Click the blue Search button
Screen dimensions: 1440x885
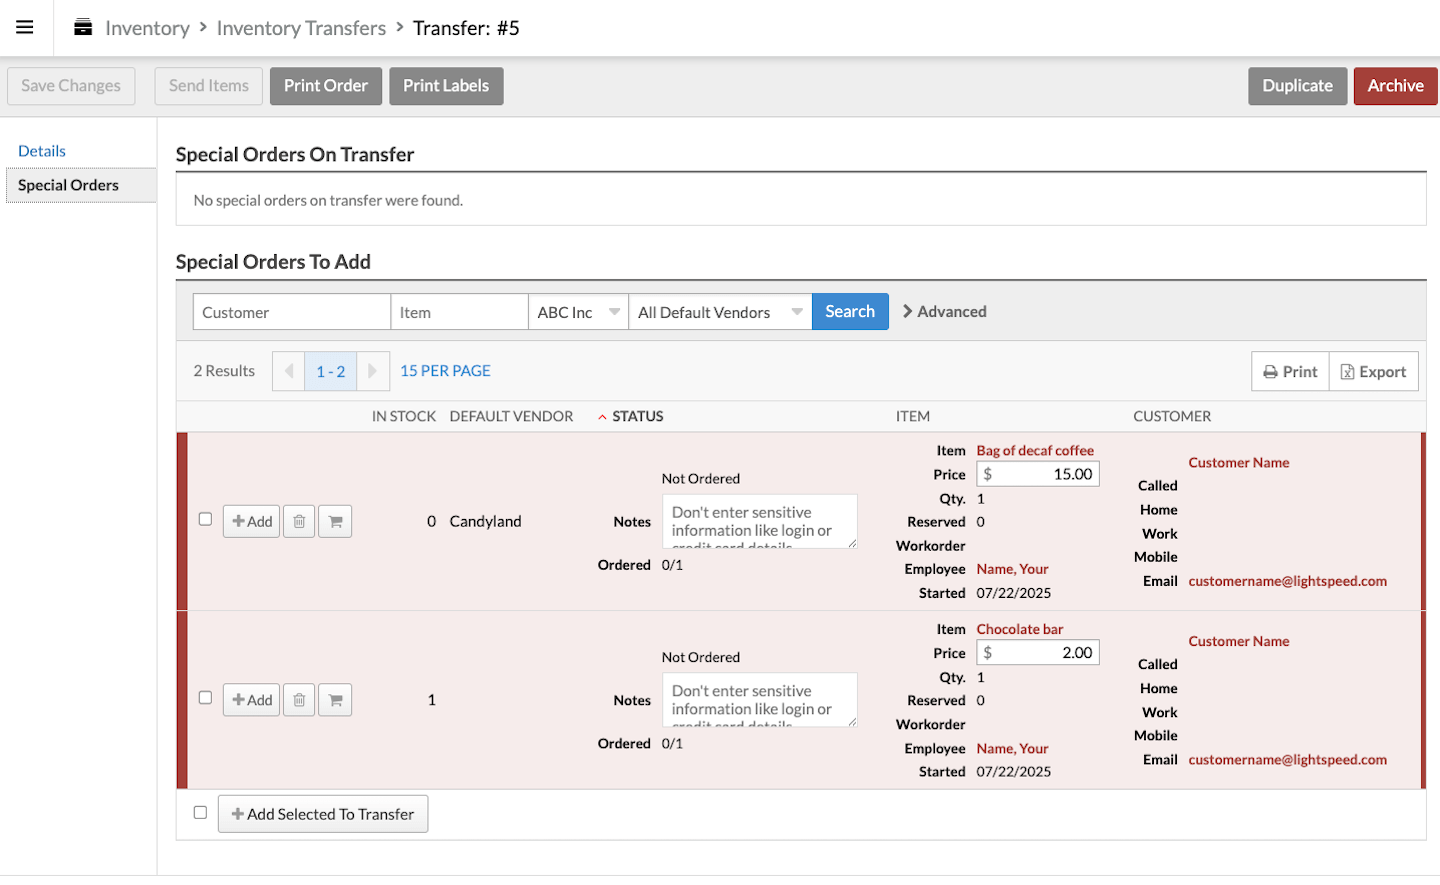(850, 312)
